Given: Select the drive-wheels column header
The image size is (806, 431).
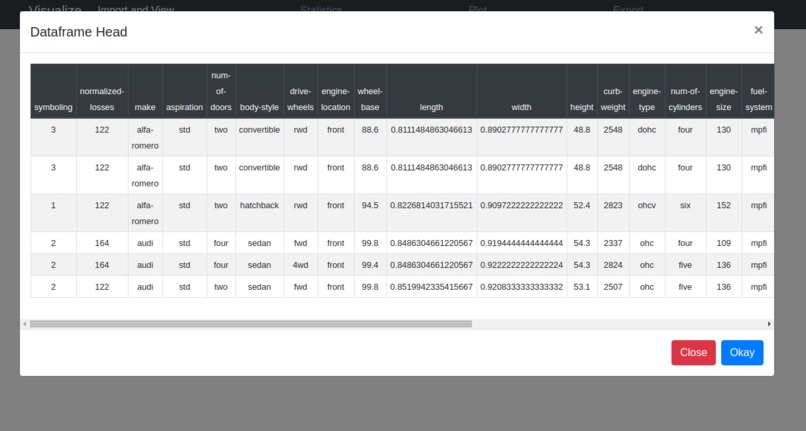Looking at the screenshot, I should click(301, 92).
